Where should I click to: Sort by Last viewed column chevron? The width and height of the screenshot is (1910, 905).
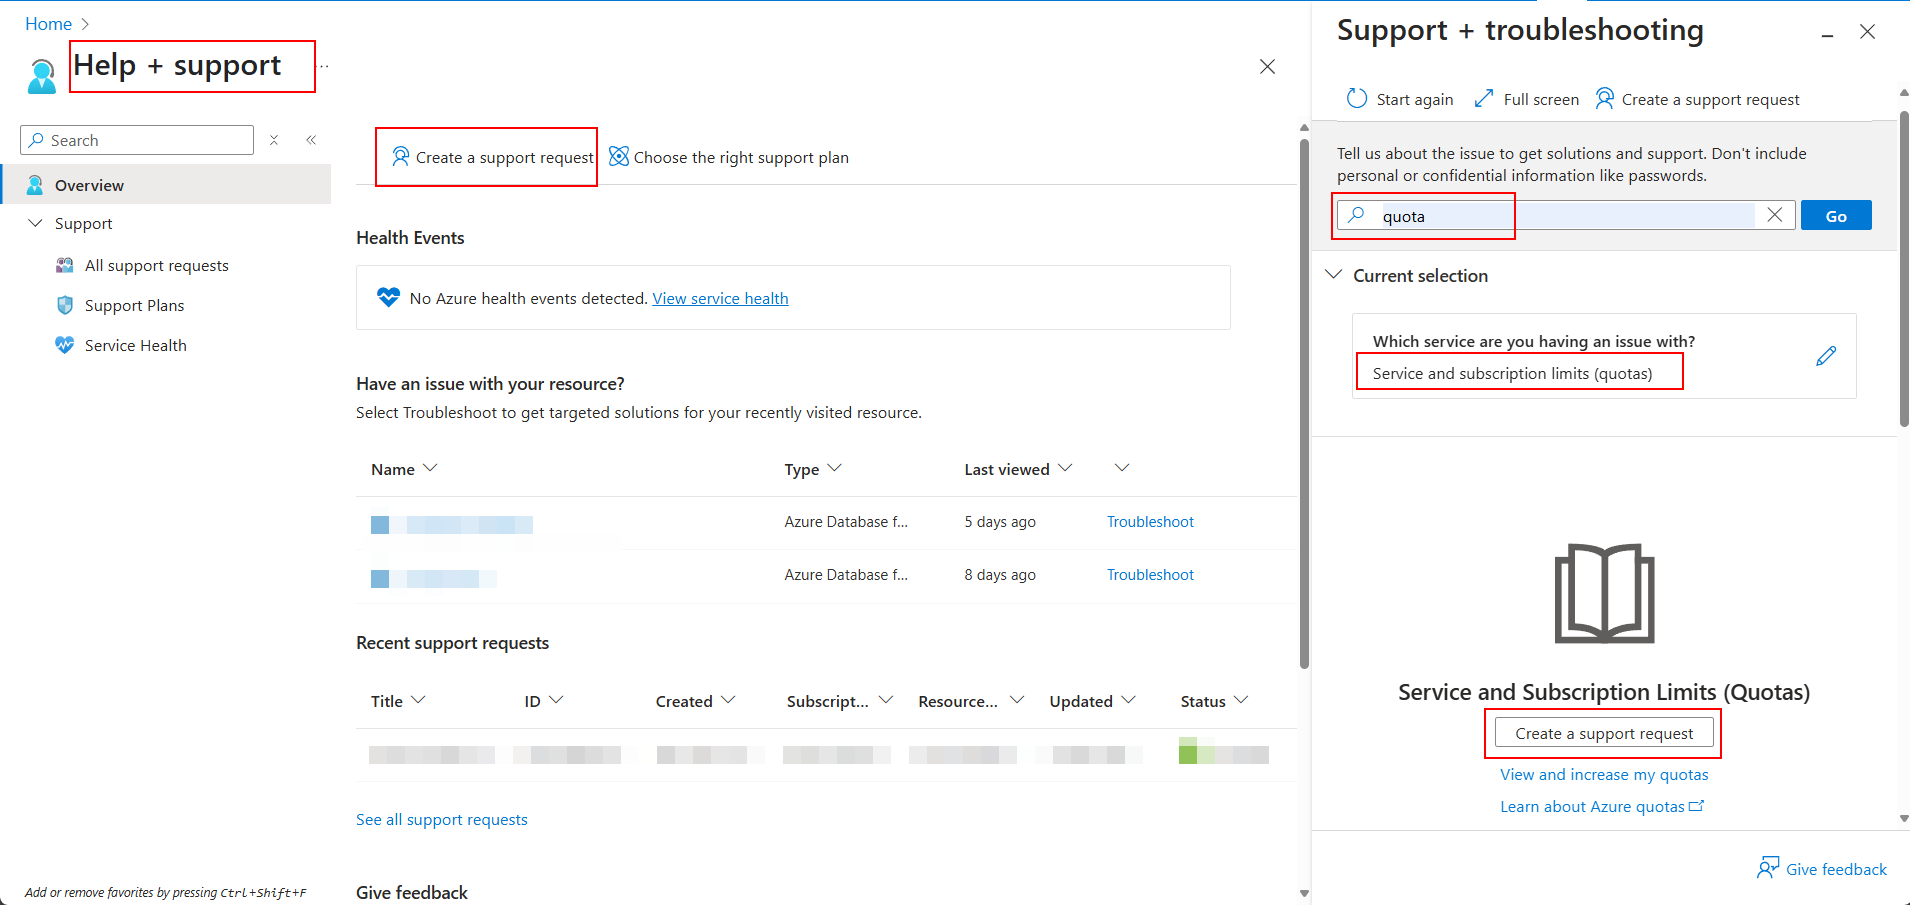(1065, 468)
